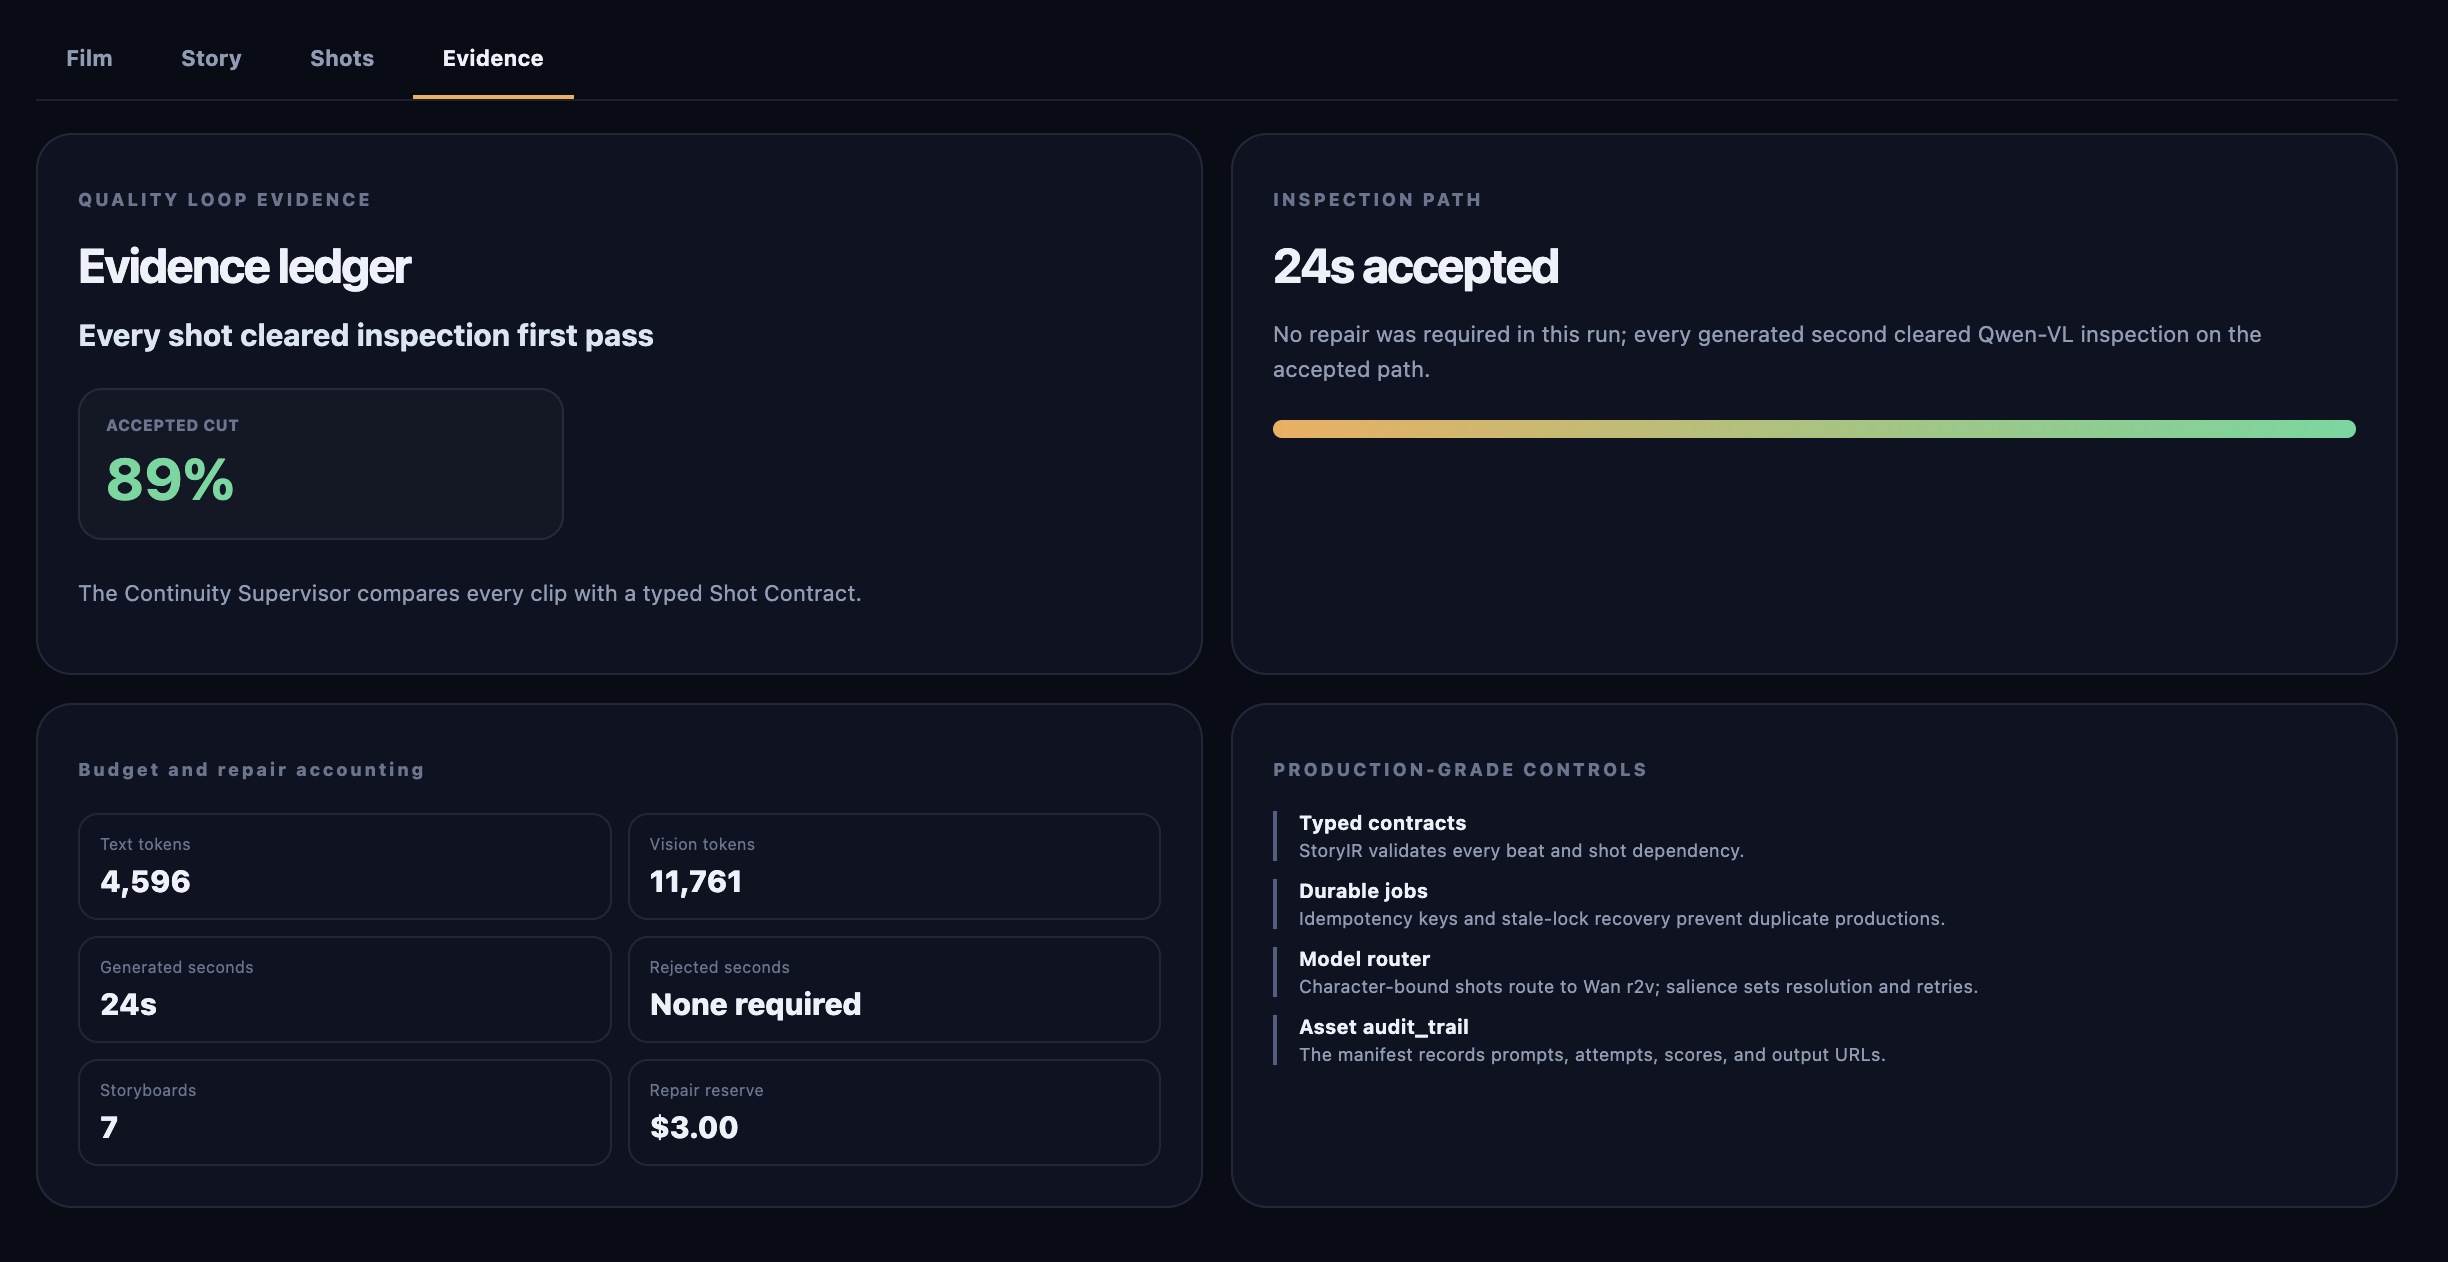Click the Evidence tab
The image size is (2448, 1262).
[x=493, y=58]
